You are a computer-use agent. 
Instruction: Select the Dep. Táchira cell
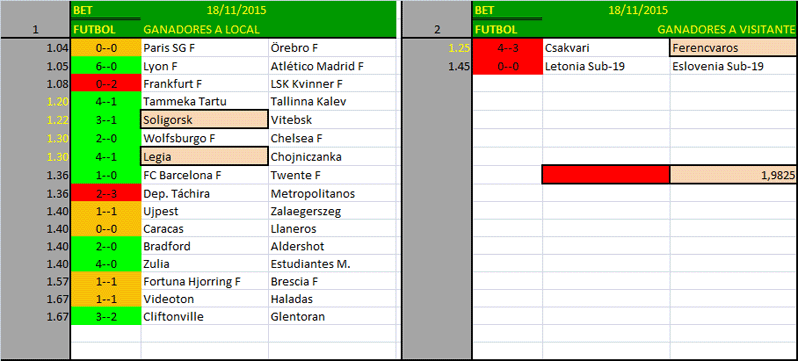coord(205,193)
